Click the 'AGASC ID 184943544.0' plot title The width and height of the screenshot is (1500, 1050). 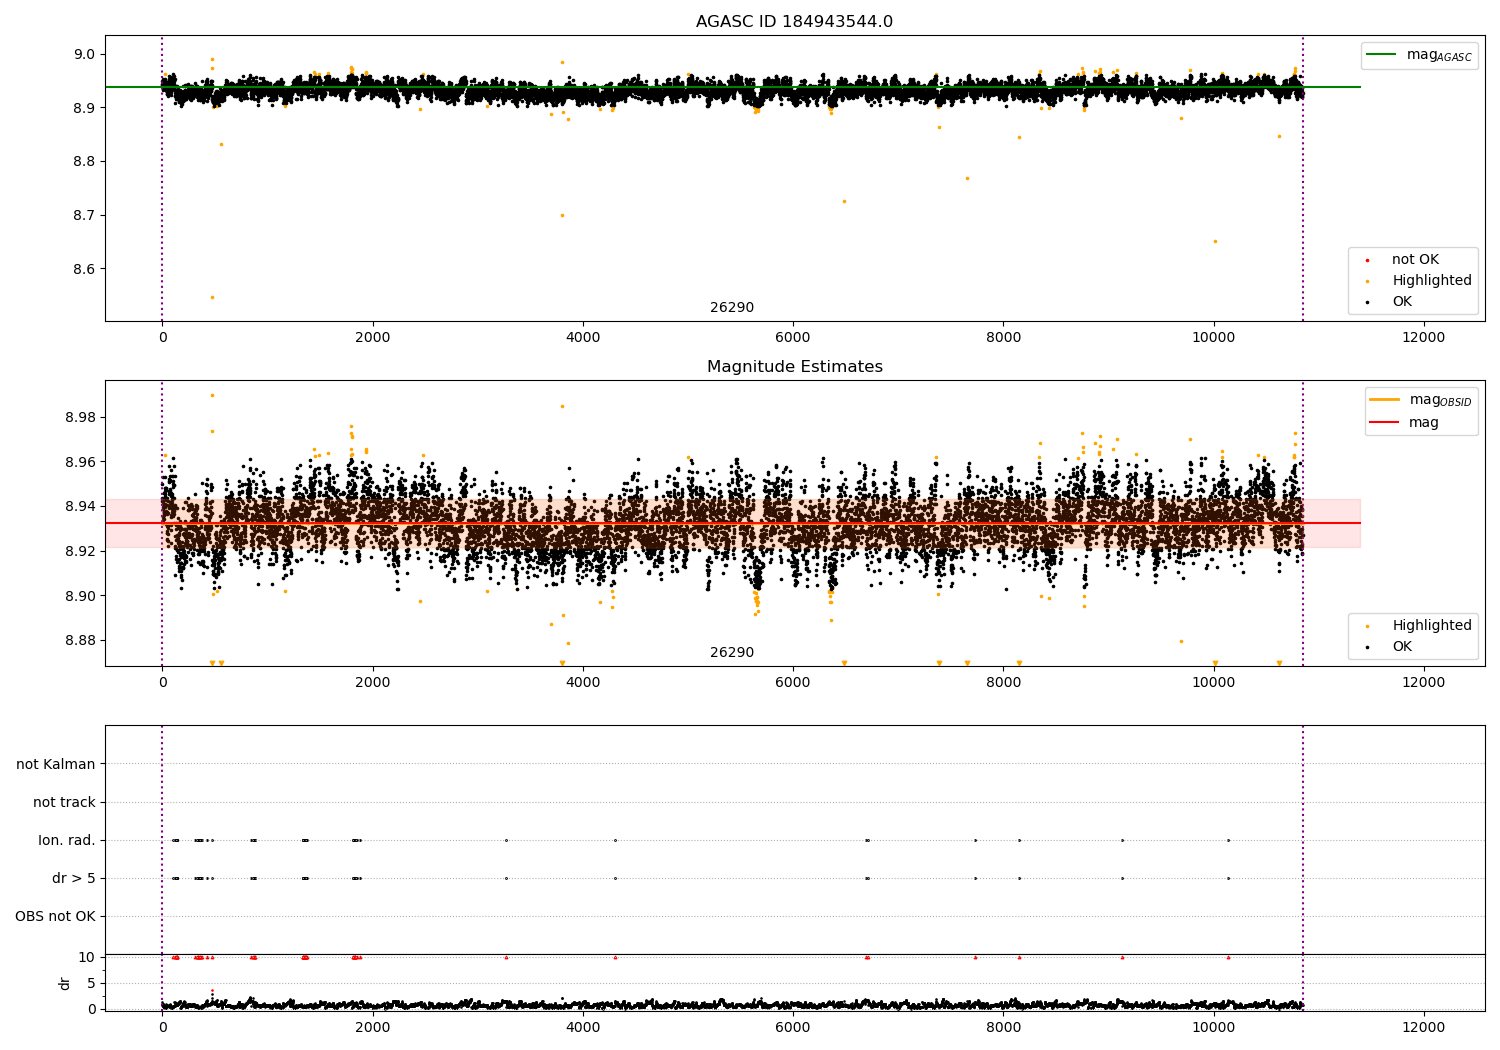point(794,22)
